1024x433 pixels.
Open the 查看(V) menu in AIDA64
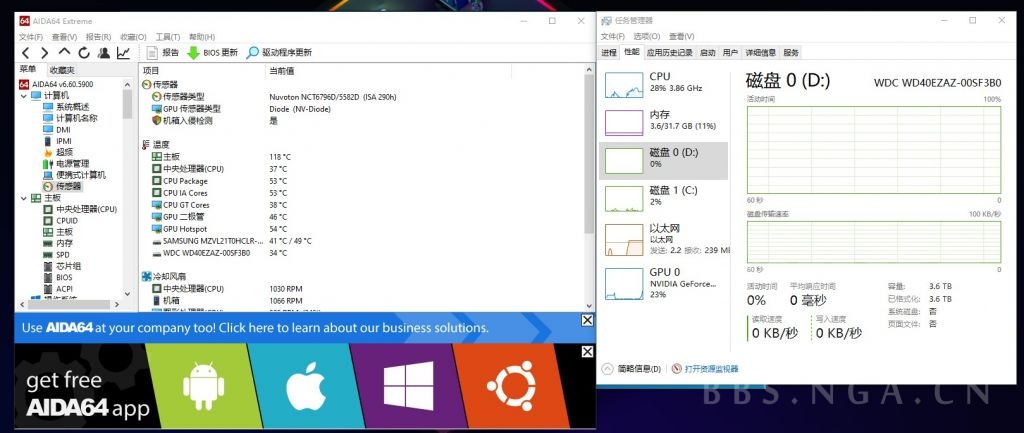pyautogui.click(x=64, y=37)
